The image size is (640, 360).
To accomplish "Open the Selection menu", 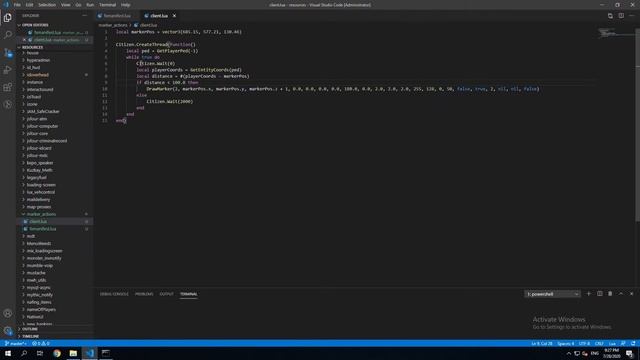I will click(47, 5).
